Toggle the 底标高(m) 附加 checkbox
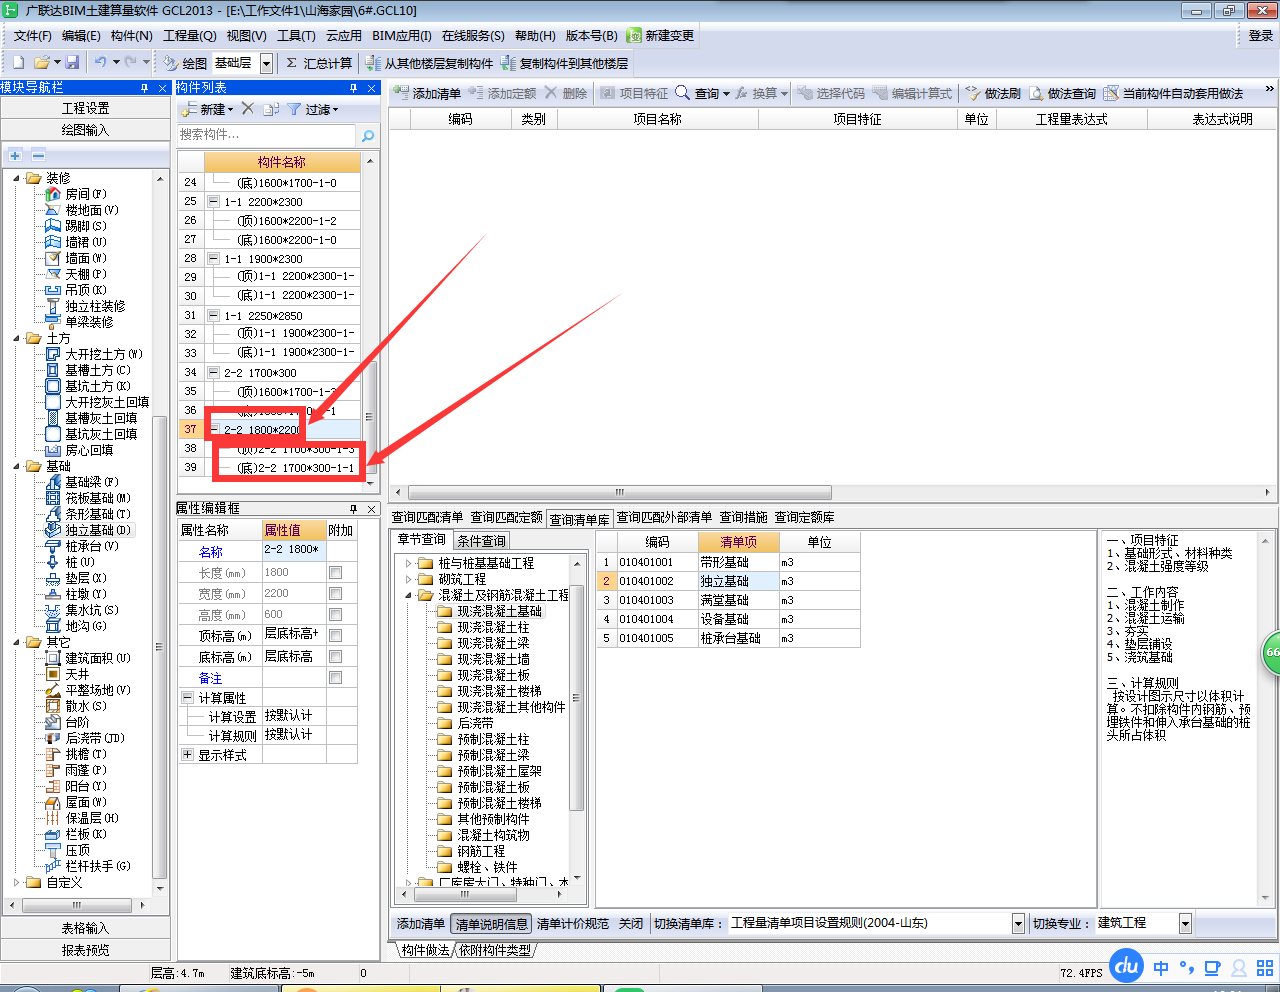The width and height of the screenshot is (1280, 992). (335, 657)
